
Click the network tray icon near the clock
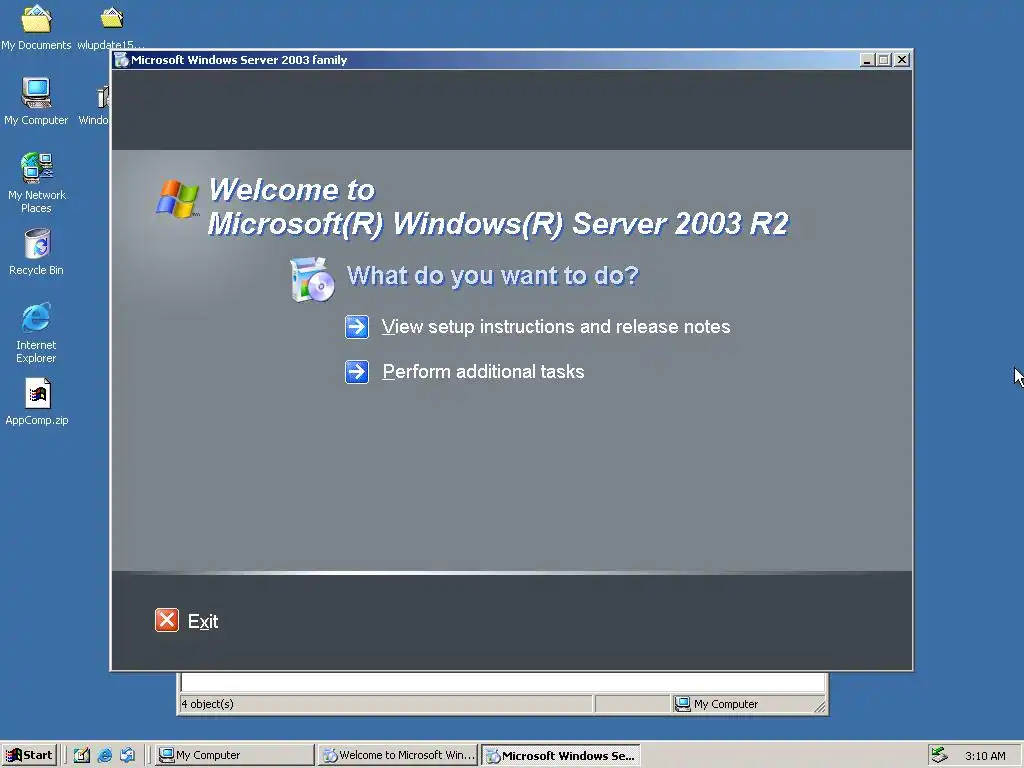pos(939,755)
